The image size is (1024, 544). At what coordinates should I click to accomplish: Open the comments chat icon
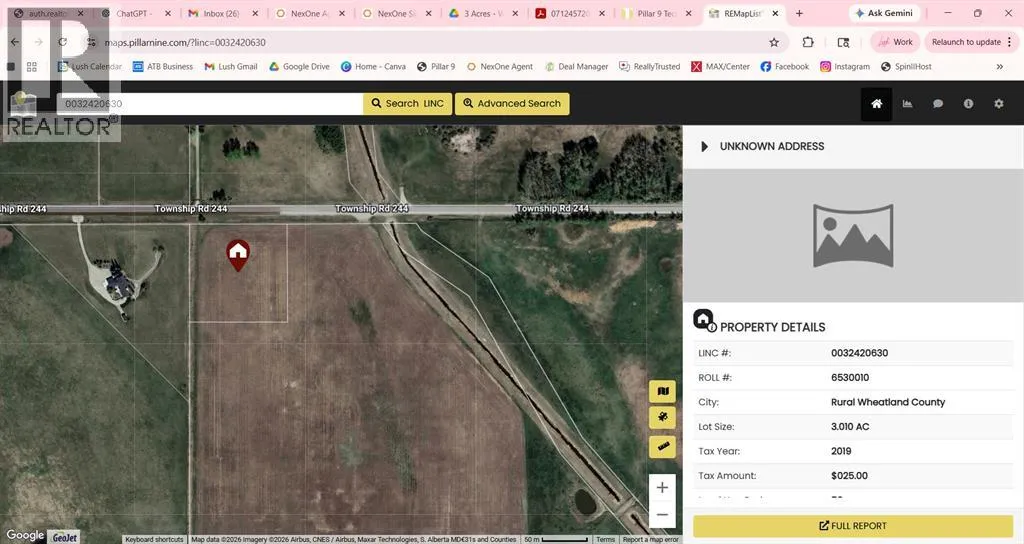pyautogui.click(x=938, y=104)
